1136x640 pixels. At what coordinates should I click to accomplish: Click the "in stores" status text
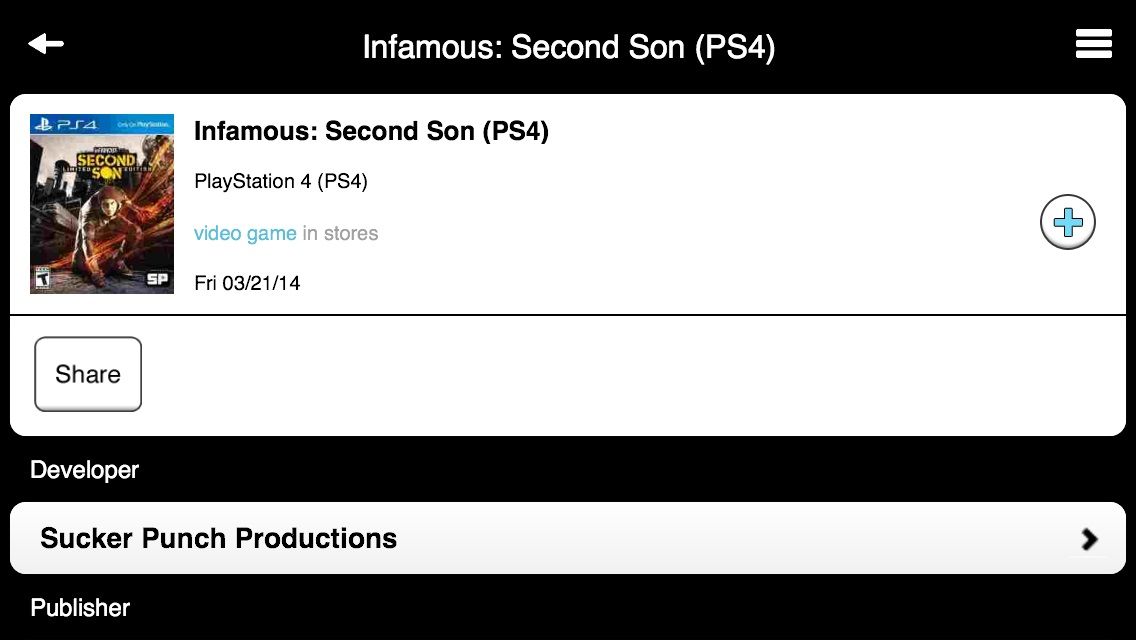[x=340, y=234]
